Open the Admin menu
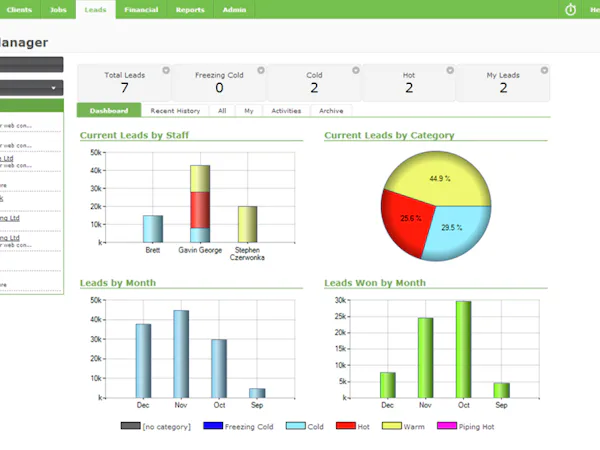This screenshot has width=600, height=450. coord(234,10)
